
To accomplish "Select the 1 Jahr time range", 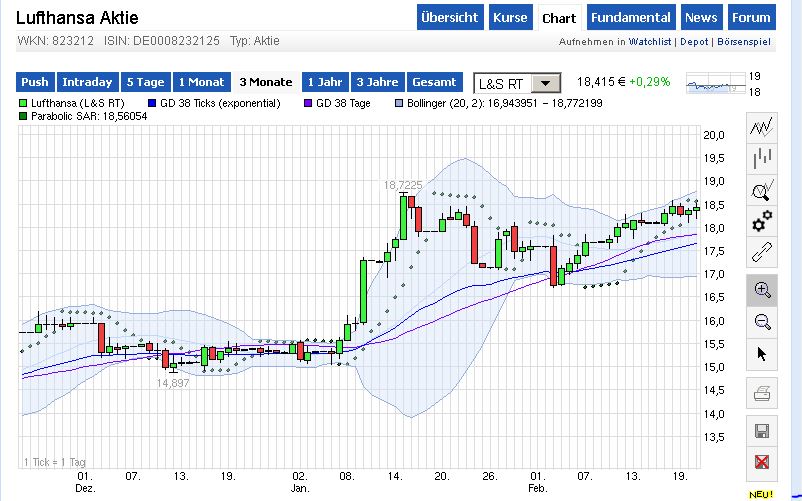I will pos(324,82).
